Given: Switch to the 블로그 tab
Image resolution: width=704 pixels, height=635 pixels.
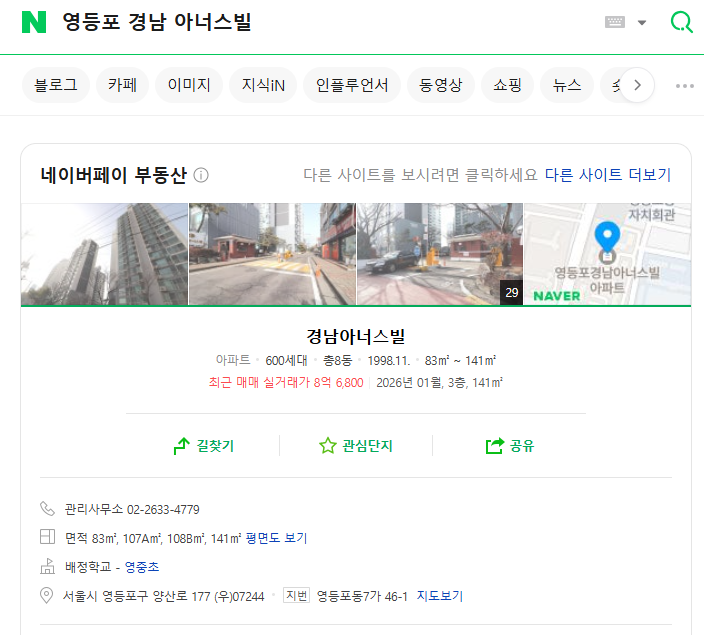Looking at the screenshot, I should click(56, 85).
